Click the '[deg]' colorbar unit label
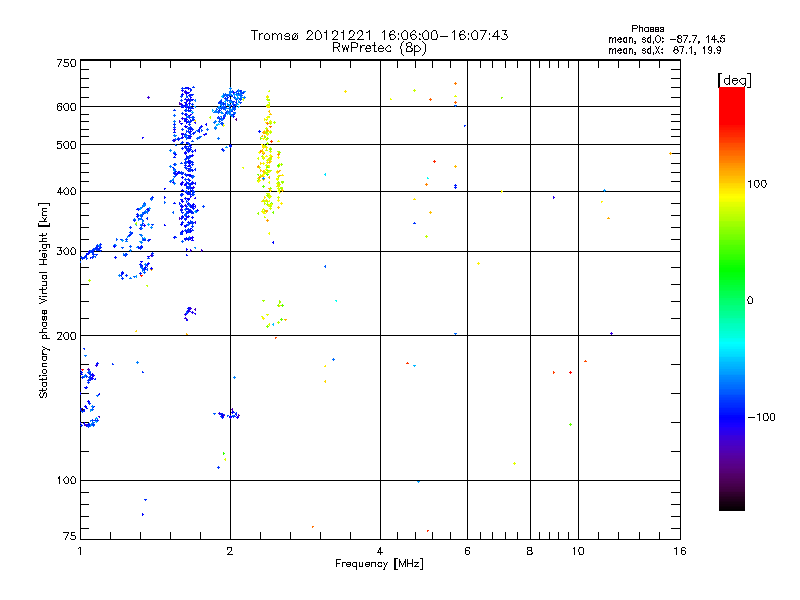800x600 pixels. coord(734,80)
